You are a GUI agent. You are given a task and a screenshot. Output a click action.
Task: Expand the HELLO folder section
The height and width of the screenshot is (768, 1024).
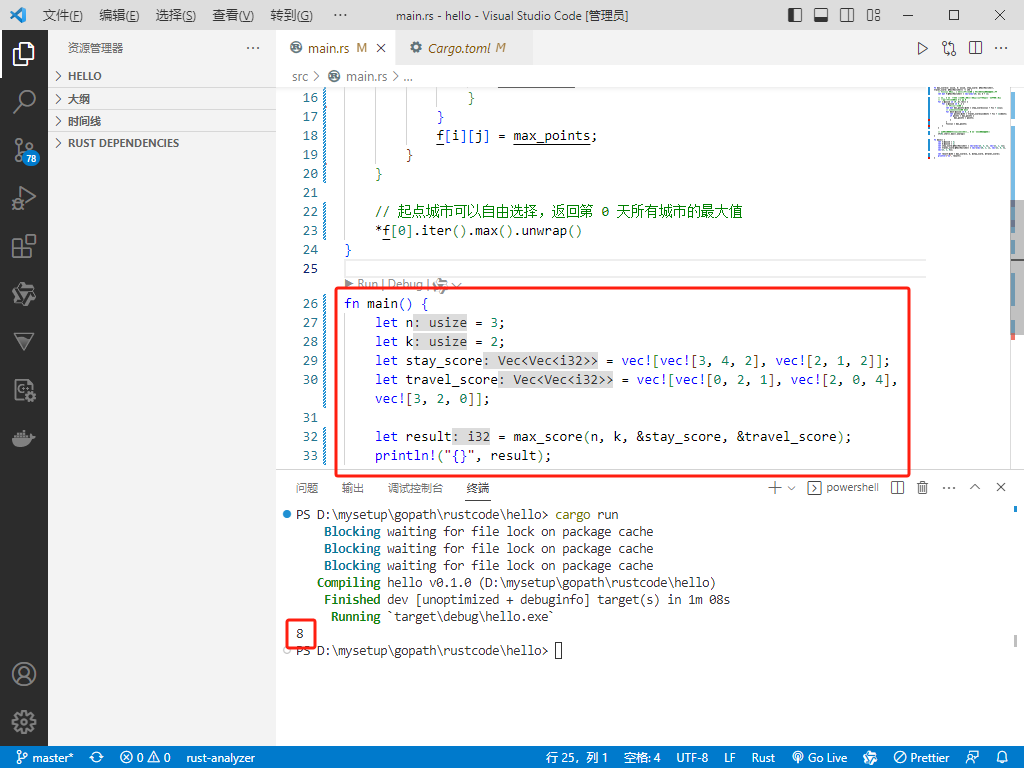(162, 76)
